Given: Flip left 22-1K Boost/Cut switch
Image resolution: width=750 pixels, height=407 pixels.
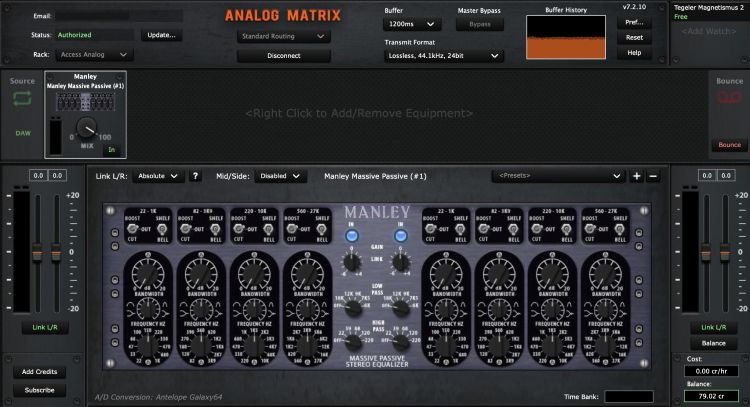Looking at the screenshot, I should tap(132, 229).
